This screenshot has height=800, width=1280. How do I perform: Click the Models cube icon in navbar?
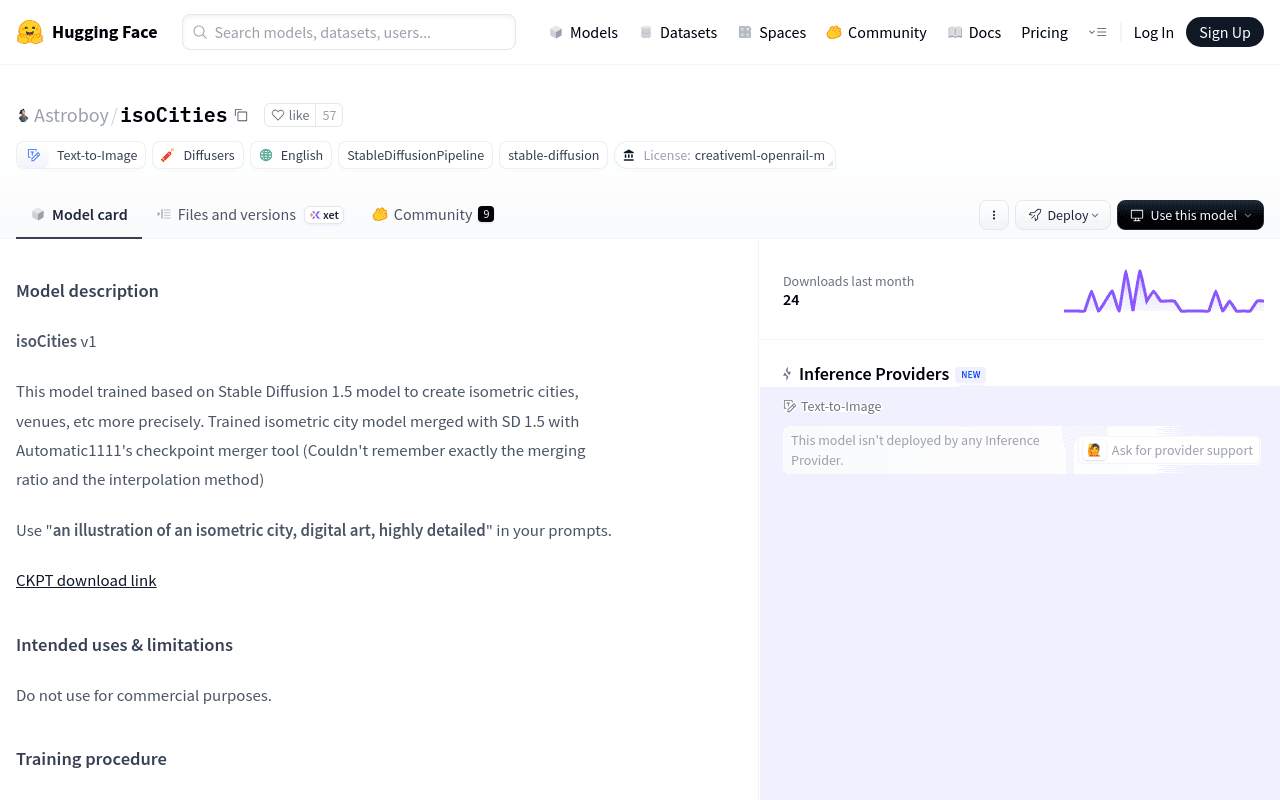(x=556, y=32)
